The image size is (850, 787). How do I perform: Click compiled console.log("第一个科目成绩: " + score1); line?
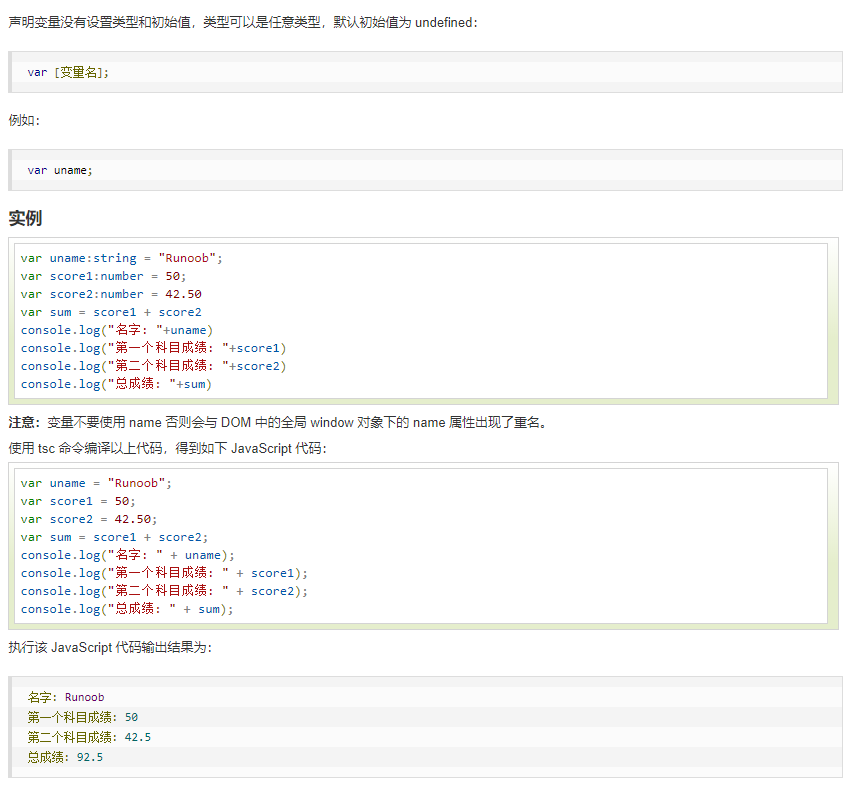(164, 573)
